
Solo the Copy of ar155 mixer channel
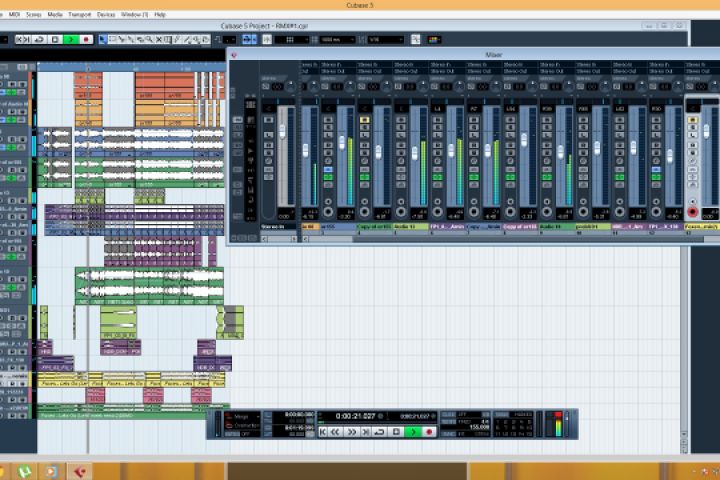click(365, 128)
